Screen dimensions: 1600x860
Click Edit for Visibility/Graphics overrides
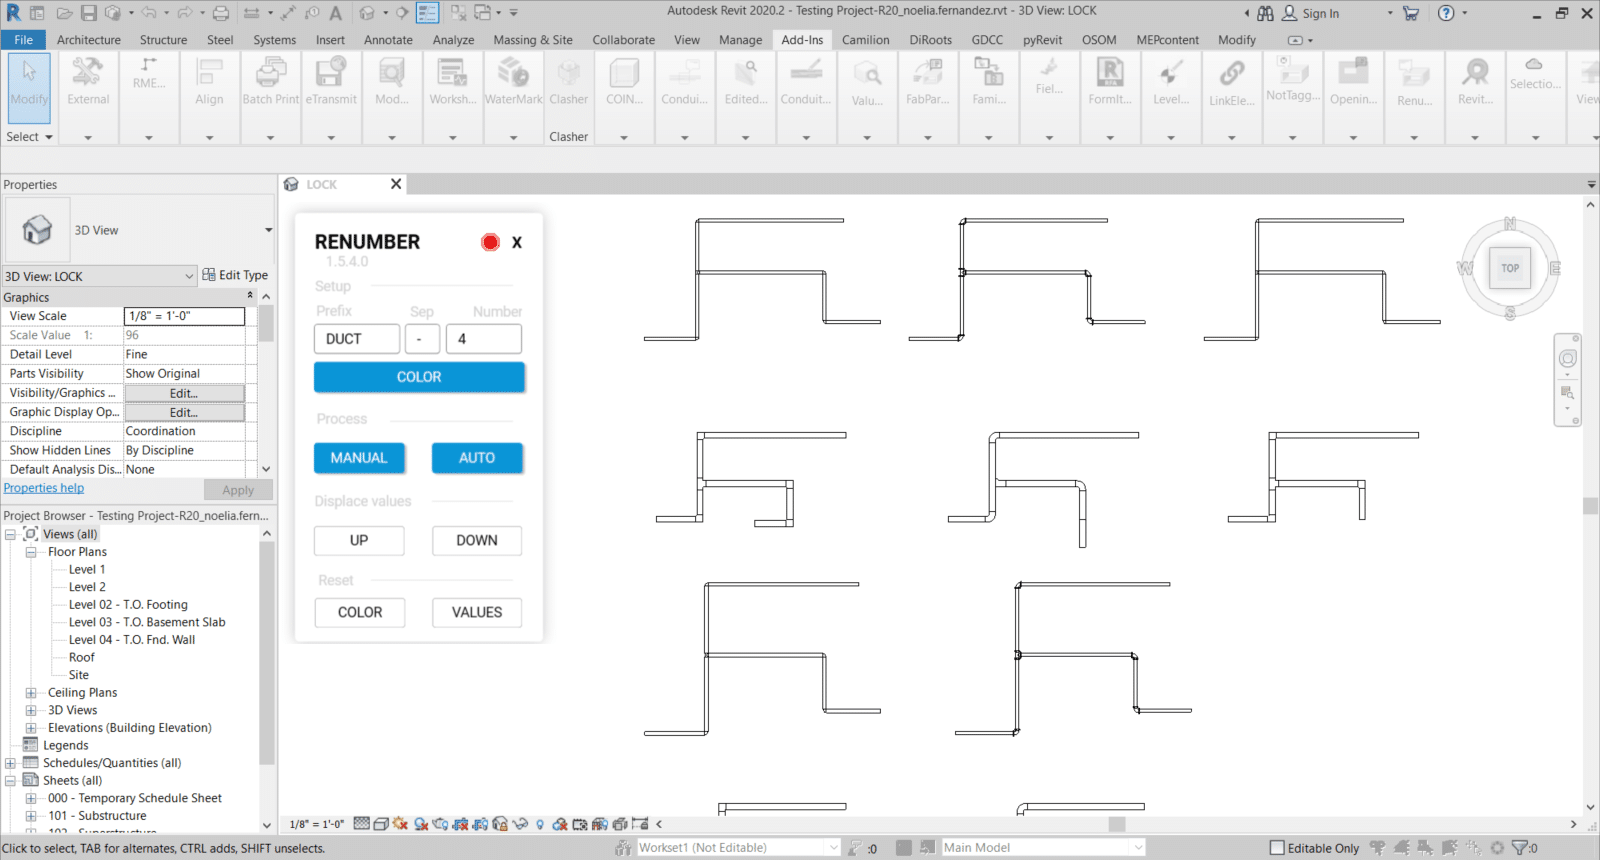(184, 393)
